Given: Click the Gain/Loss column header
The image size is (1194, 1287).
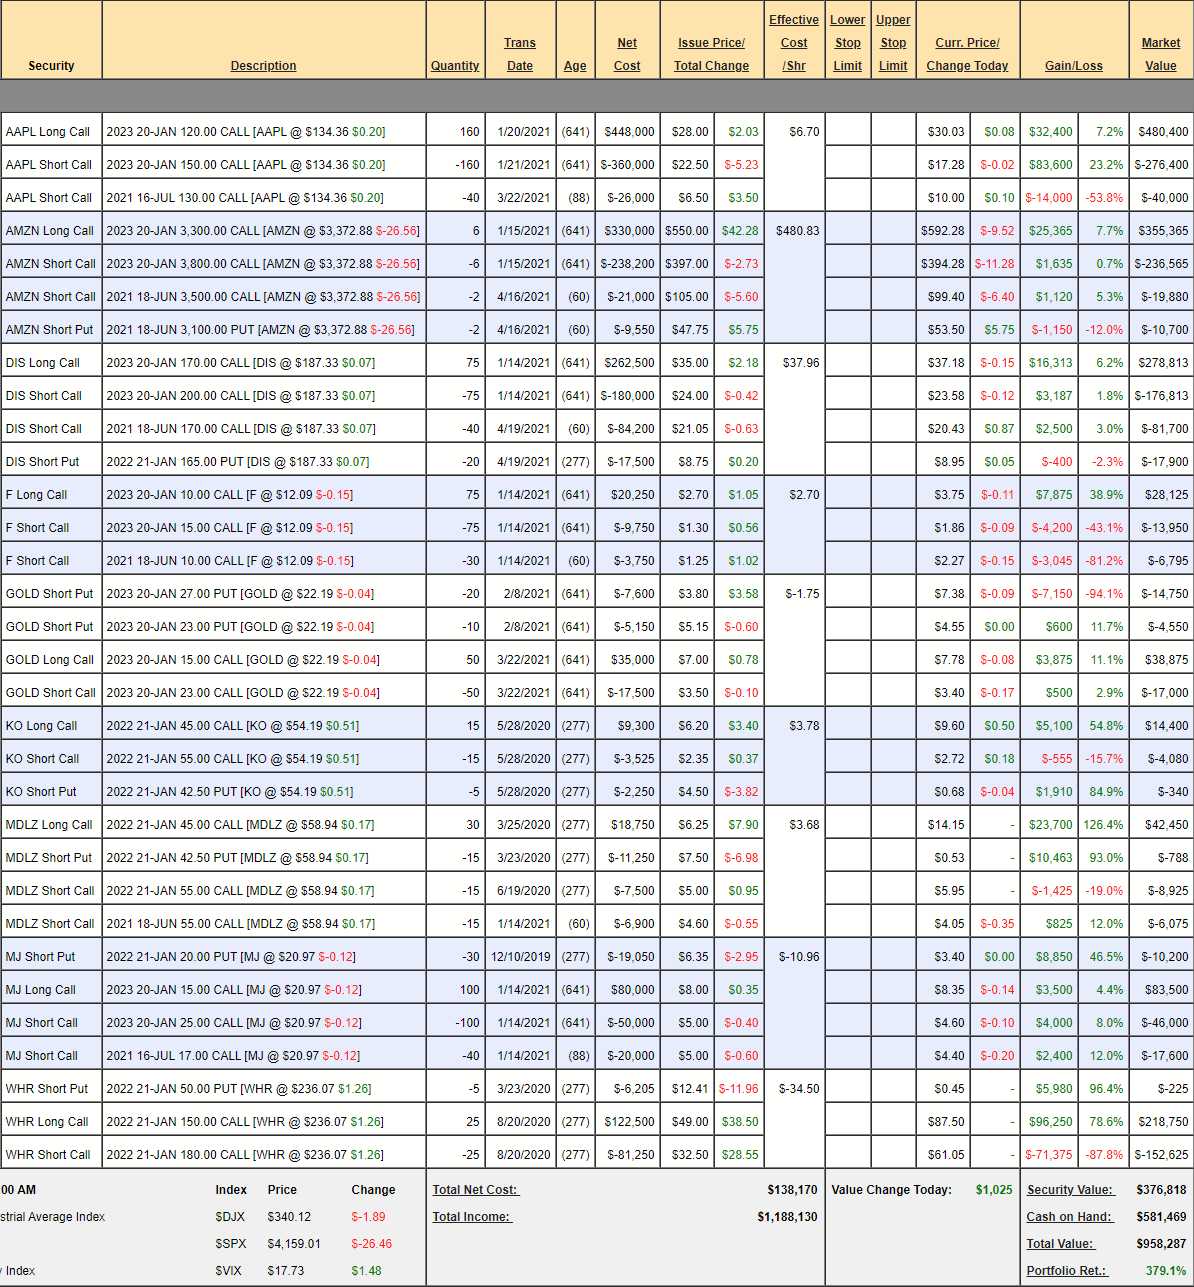Looking at the screenshot, I should tap(1073, 66).
